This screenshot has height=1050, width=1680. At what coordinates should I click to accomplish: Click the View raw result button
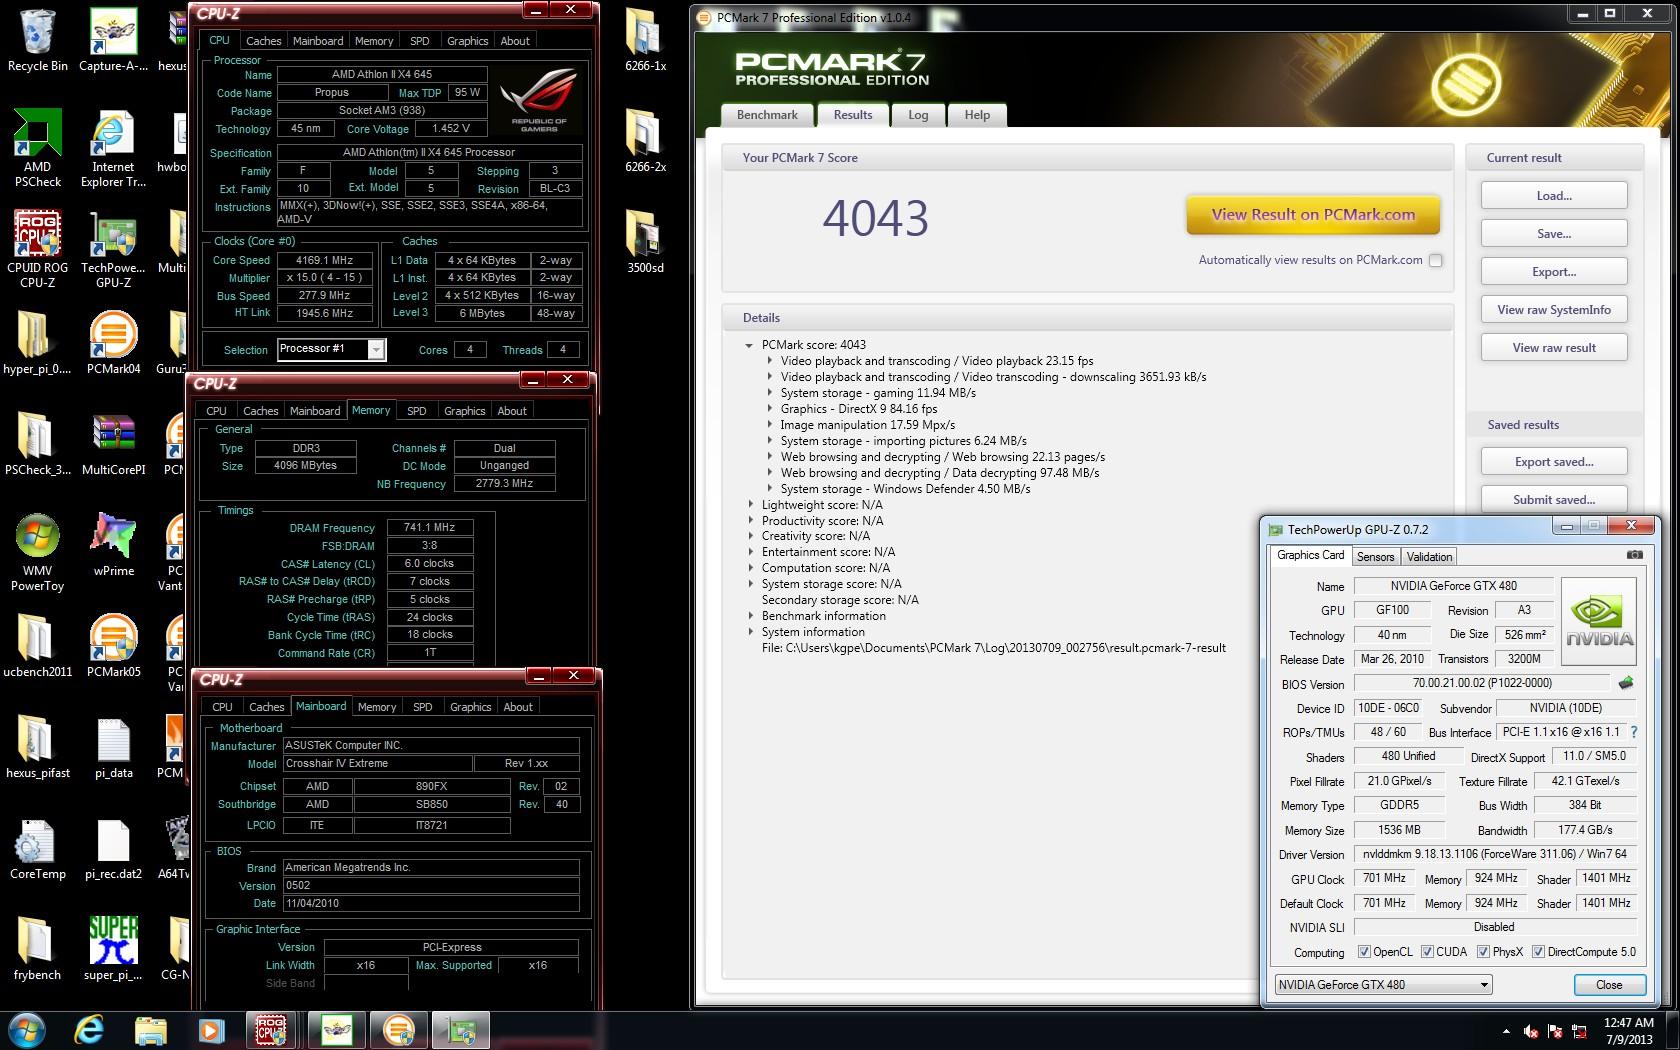(x=1554, y=348)
